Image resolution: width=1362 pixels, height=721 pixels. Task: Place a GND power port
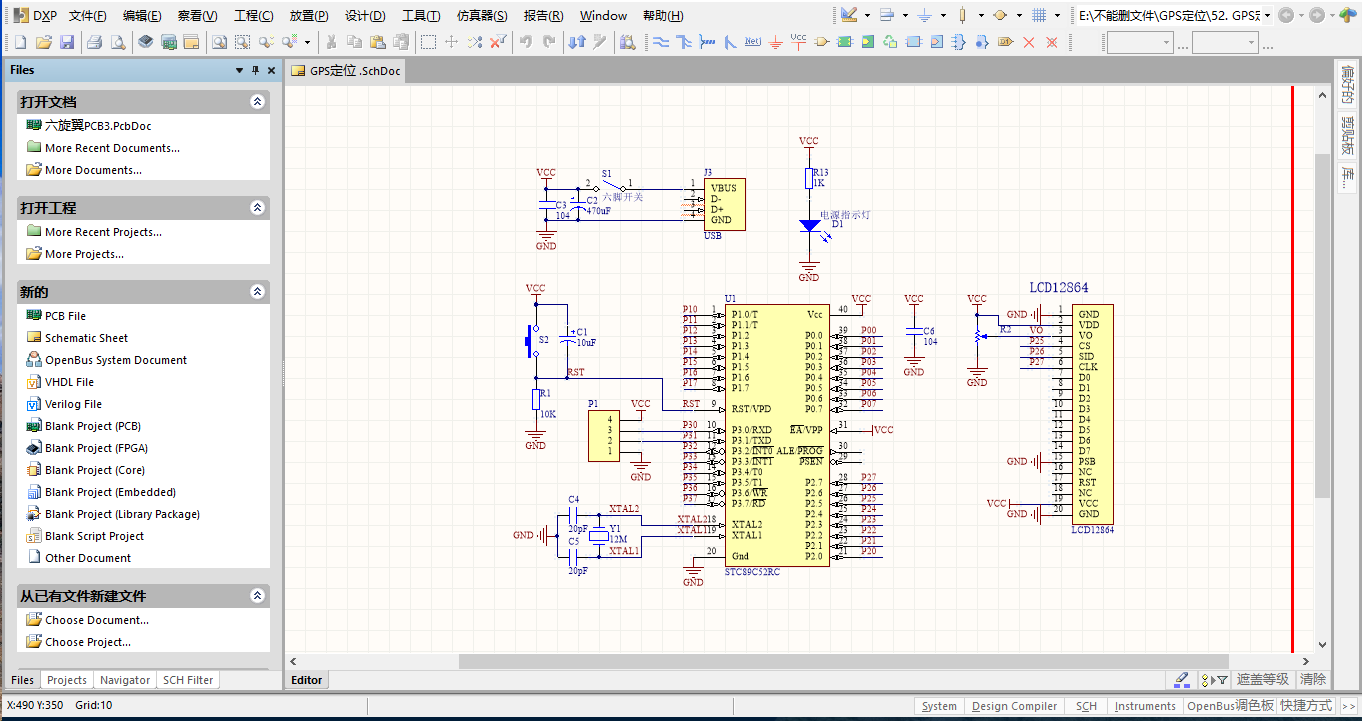tap(775, 42)
